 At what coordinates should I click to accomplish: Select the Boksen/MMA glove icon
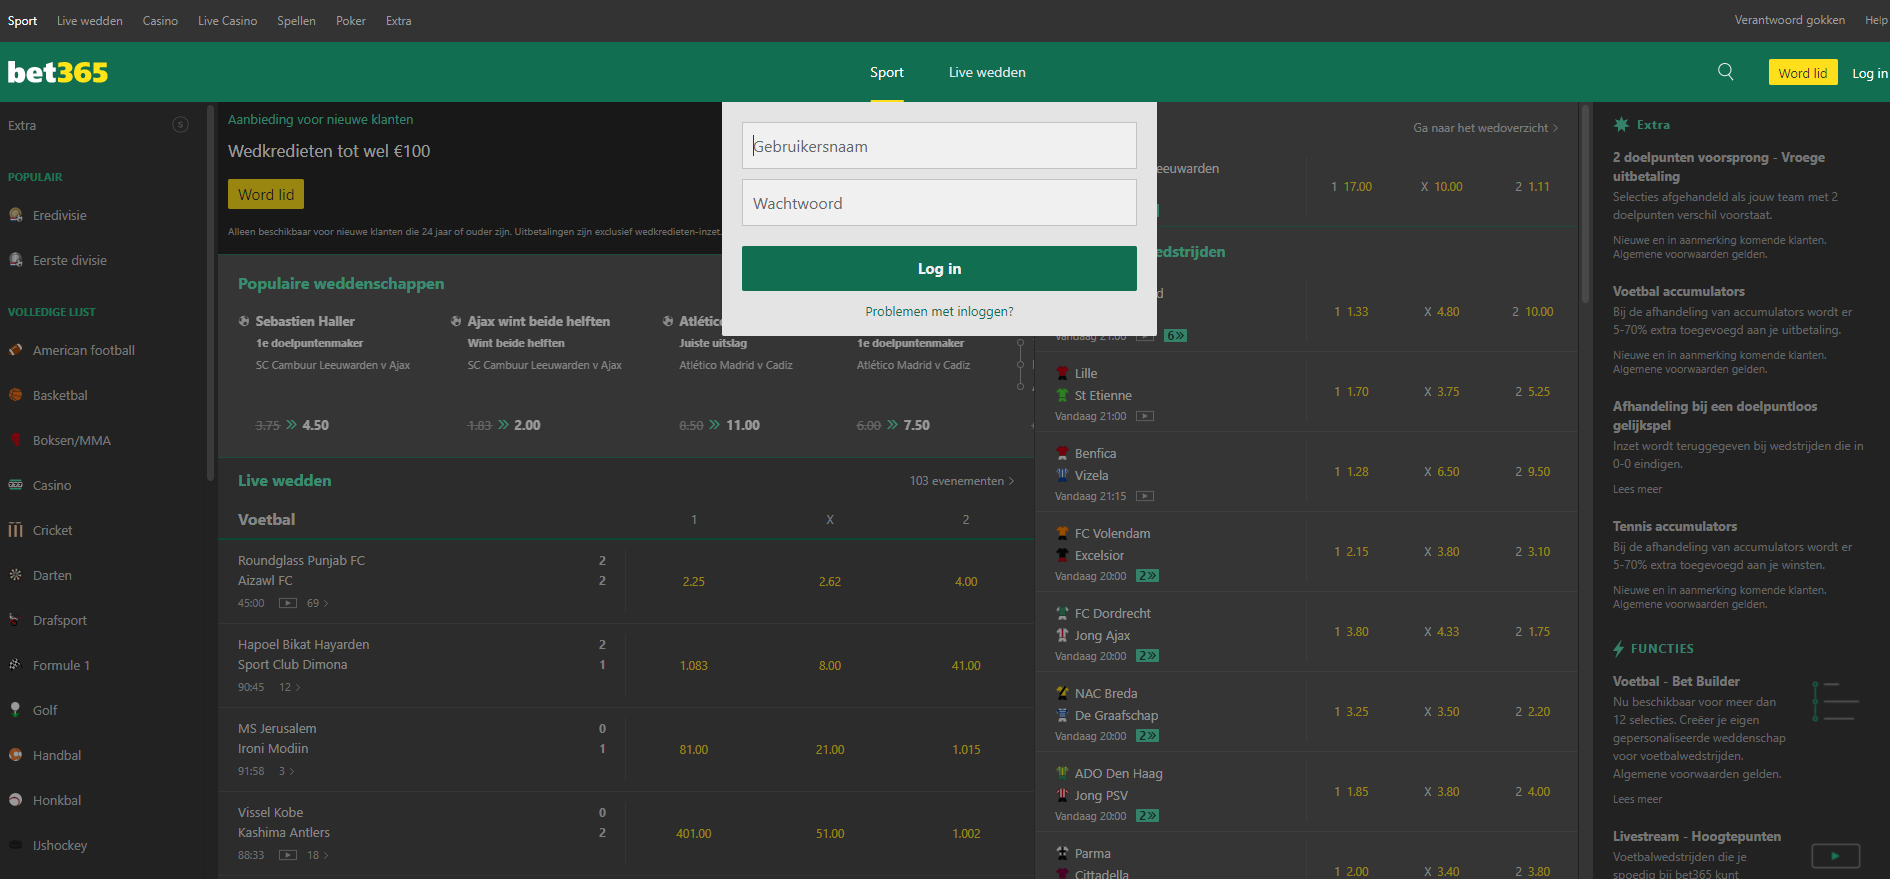(x=16, y=440)
